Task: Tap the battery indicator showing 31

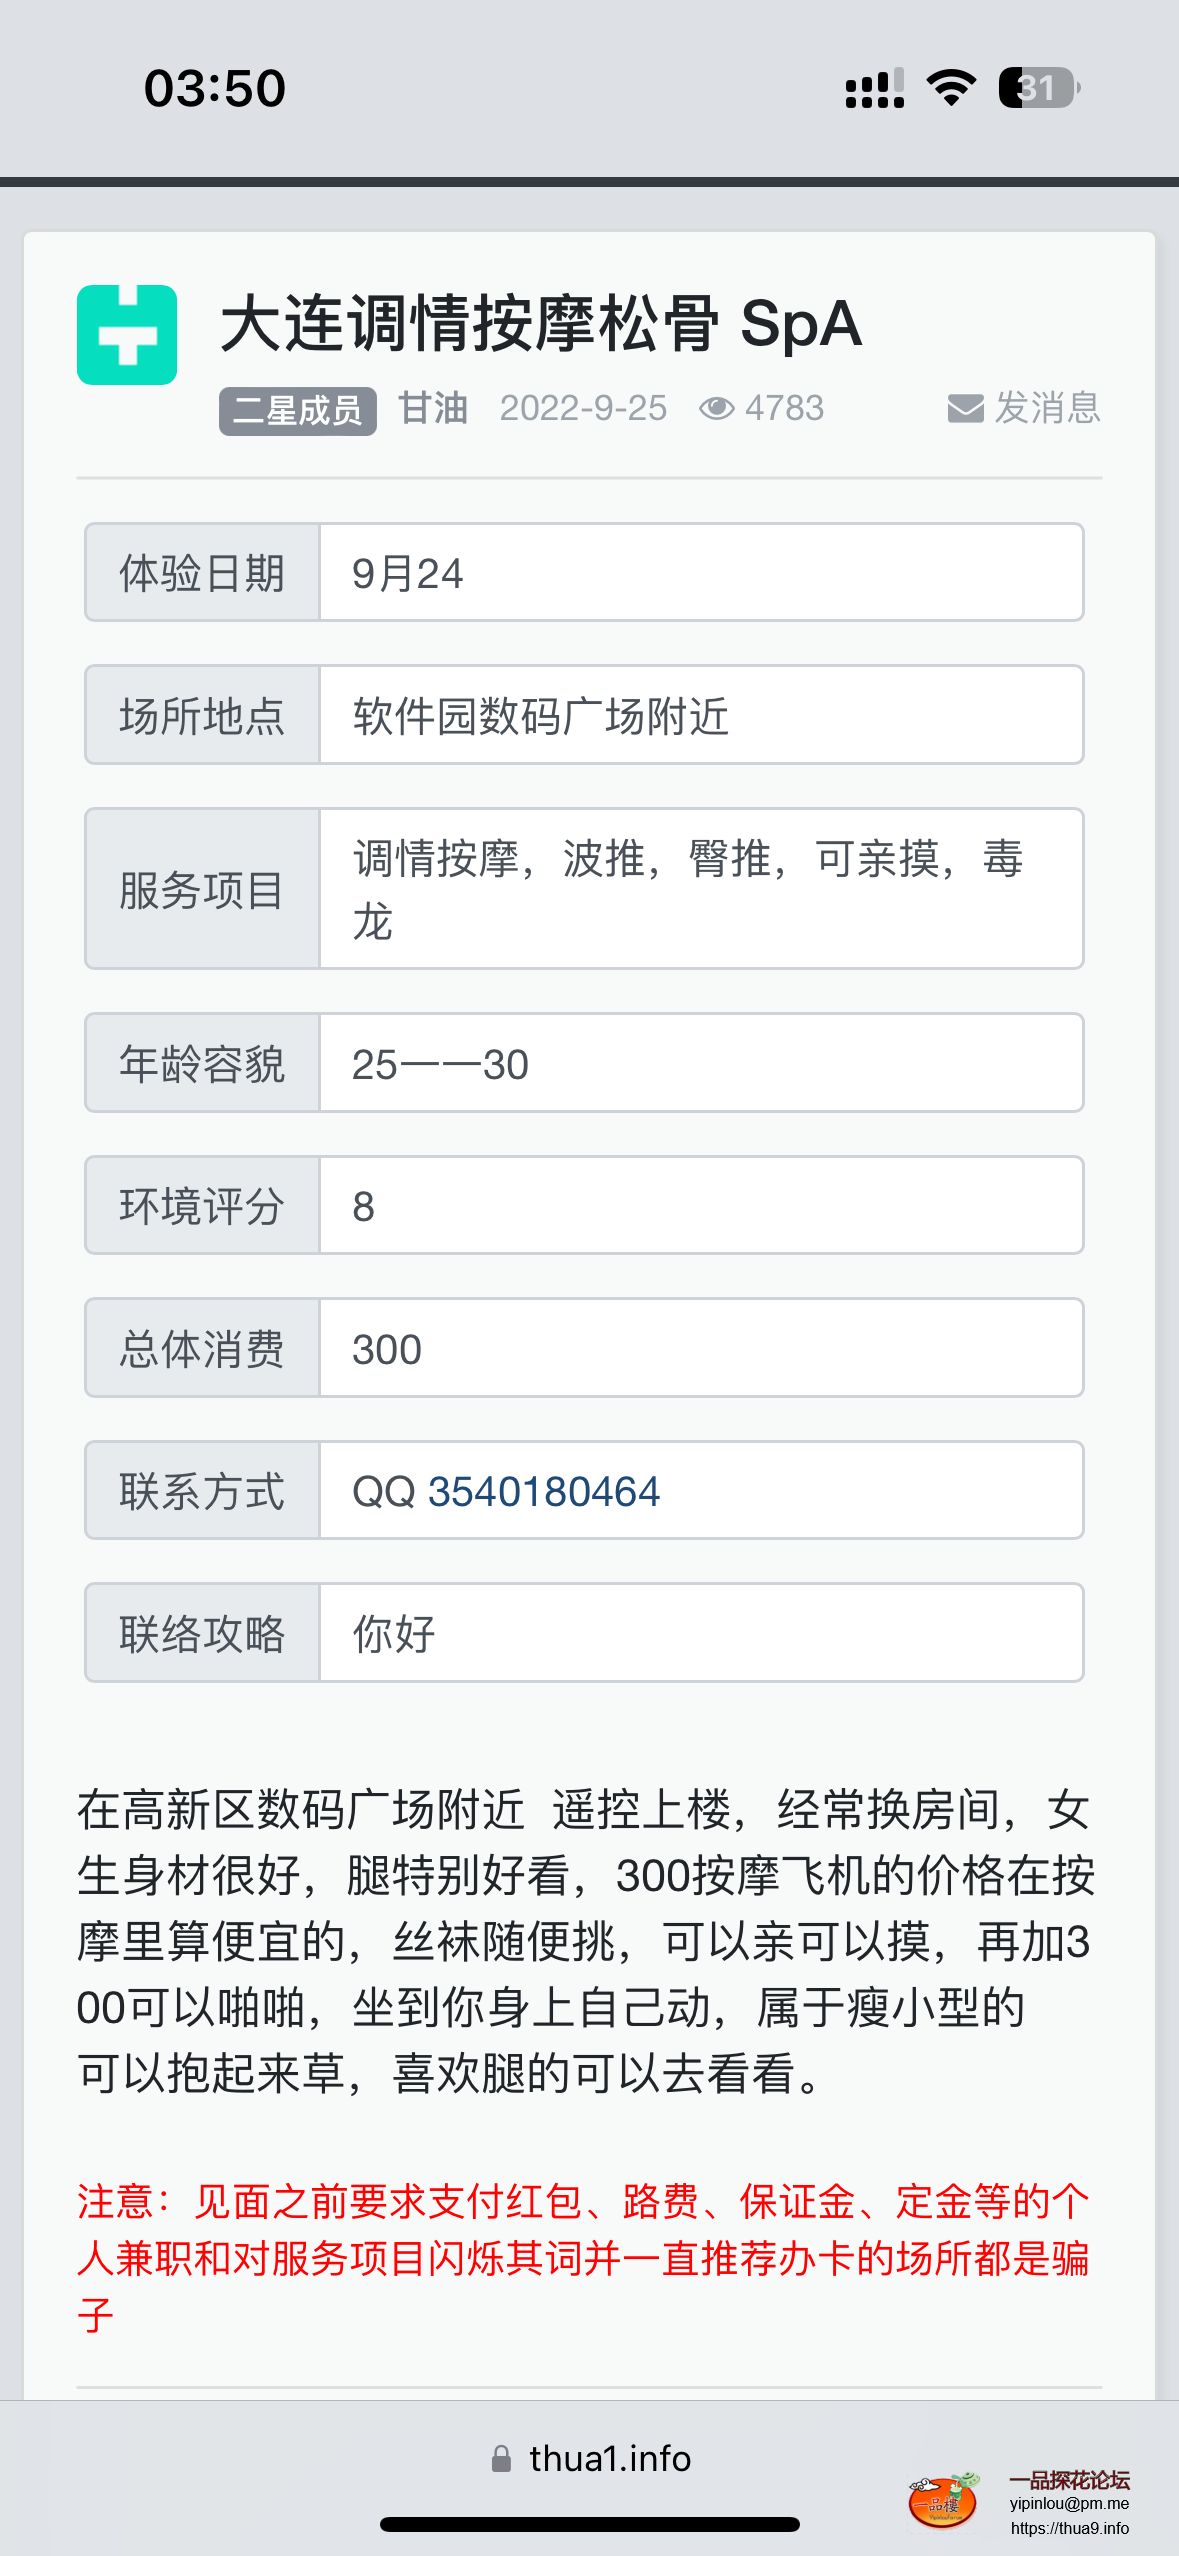Action: 1039,88
